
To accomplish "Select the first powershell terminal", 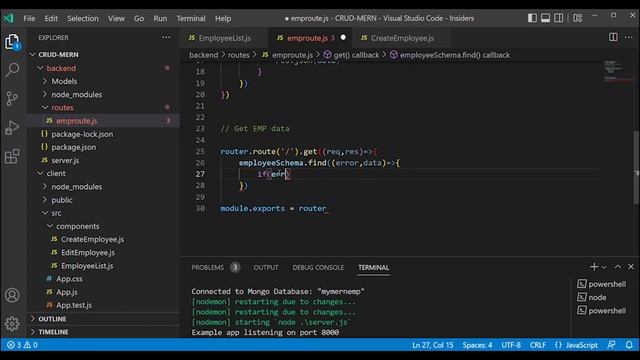I will pos(602,284).
